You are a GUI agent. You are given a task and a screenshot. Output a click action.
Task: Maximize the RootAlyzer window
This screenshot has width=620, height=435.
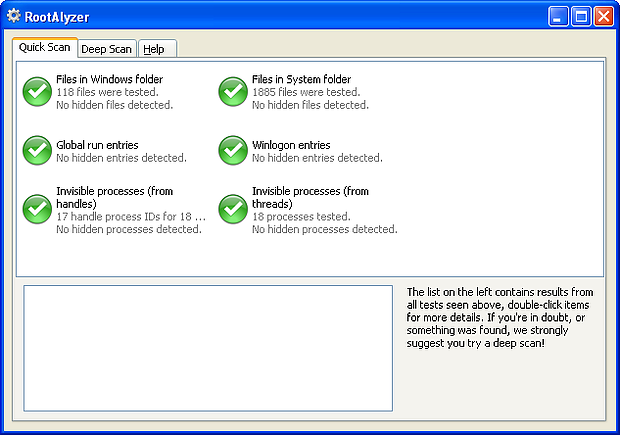pyautogui.click(x=581, y=17)
